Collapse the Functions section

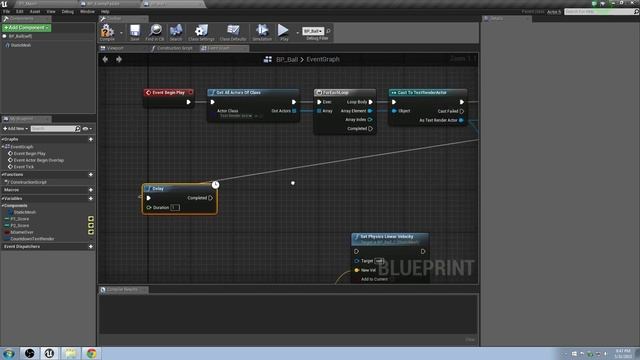(3, 174)
